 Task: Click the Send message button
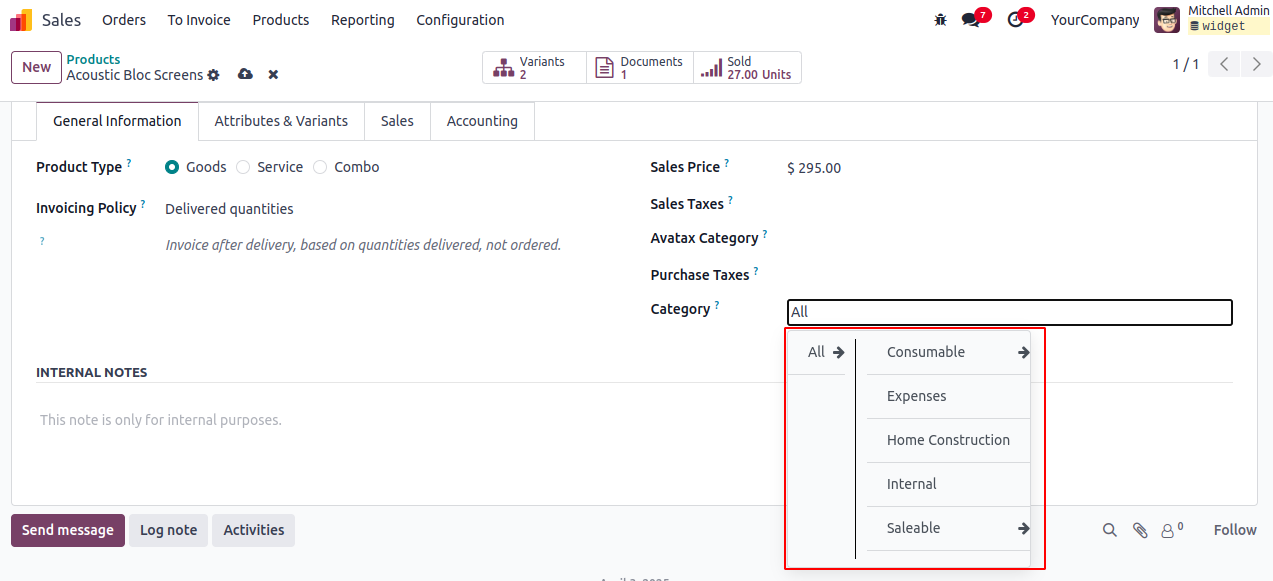point(68,531)
